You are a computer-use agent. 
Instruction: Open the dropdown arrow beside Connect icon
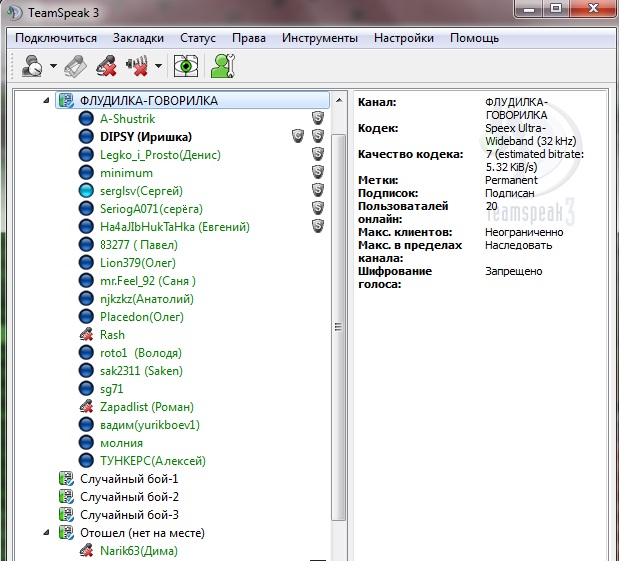click(53, 66)
